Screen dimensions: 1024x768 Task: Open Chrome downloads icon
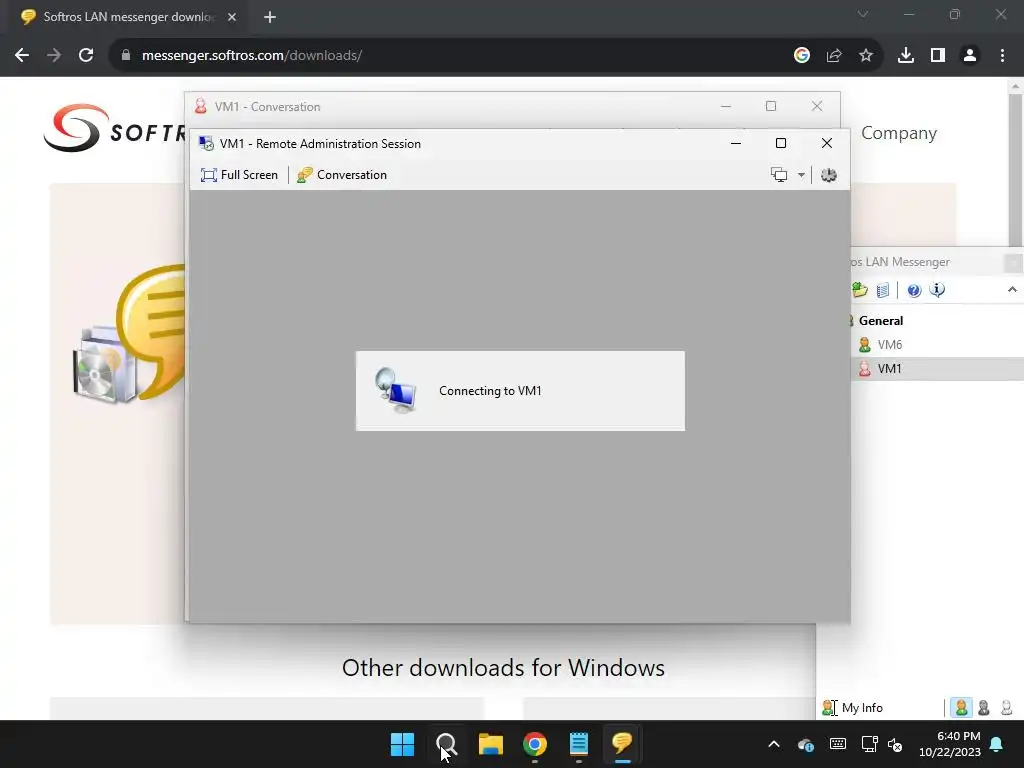pos(906,56)
